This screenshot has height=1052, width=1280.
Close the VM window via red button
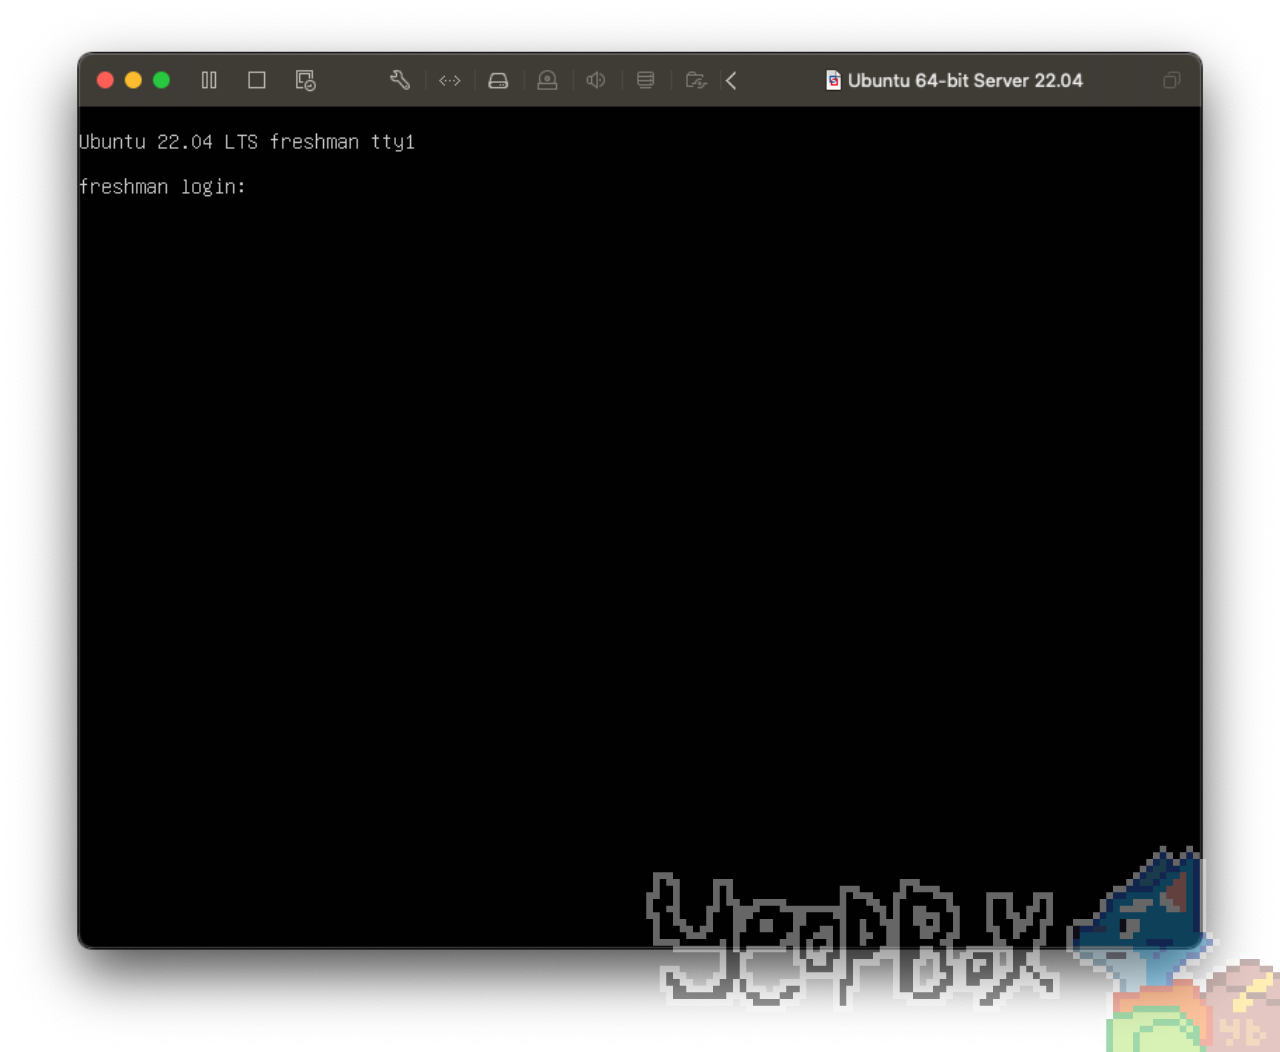[105, 80]
